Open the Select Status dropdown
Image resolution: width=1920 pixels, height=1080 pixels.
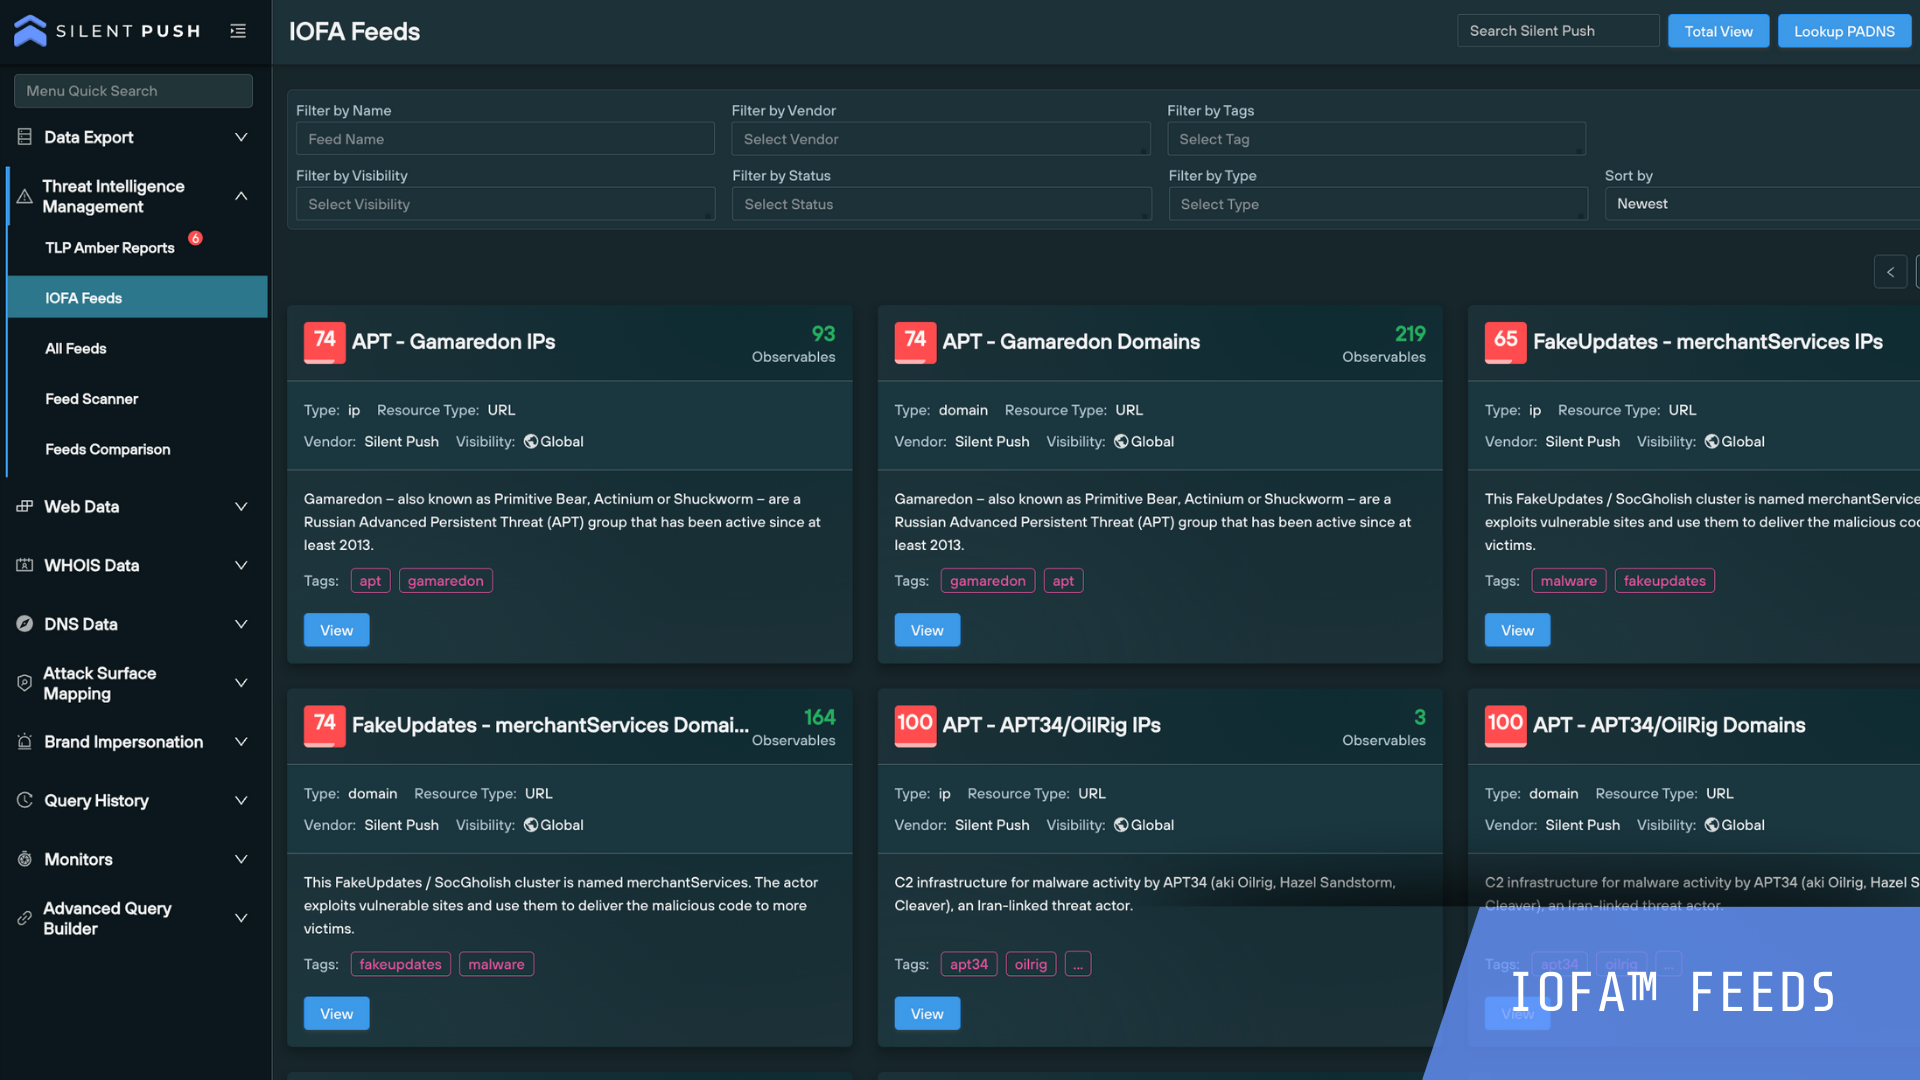coord(942,204)
